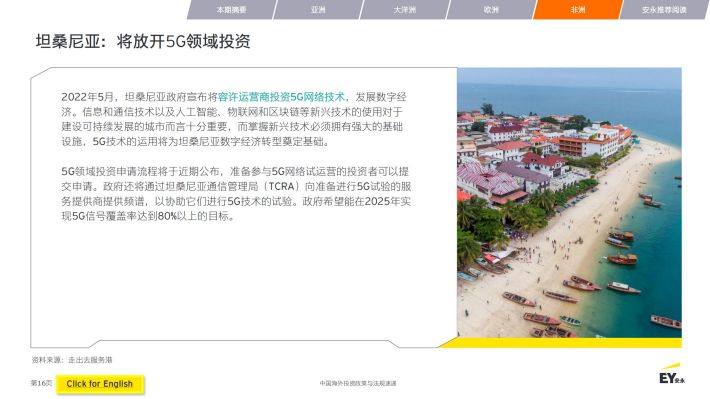Screen dimensions: 710x399
Task: Click the paragraph beginning 5G领域投资申请流程
Action: (x=236, y=194)
